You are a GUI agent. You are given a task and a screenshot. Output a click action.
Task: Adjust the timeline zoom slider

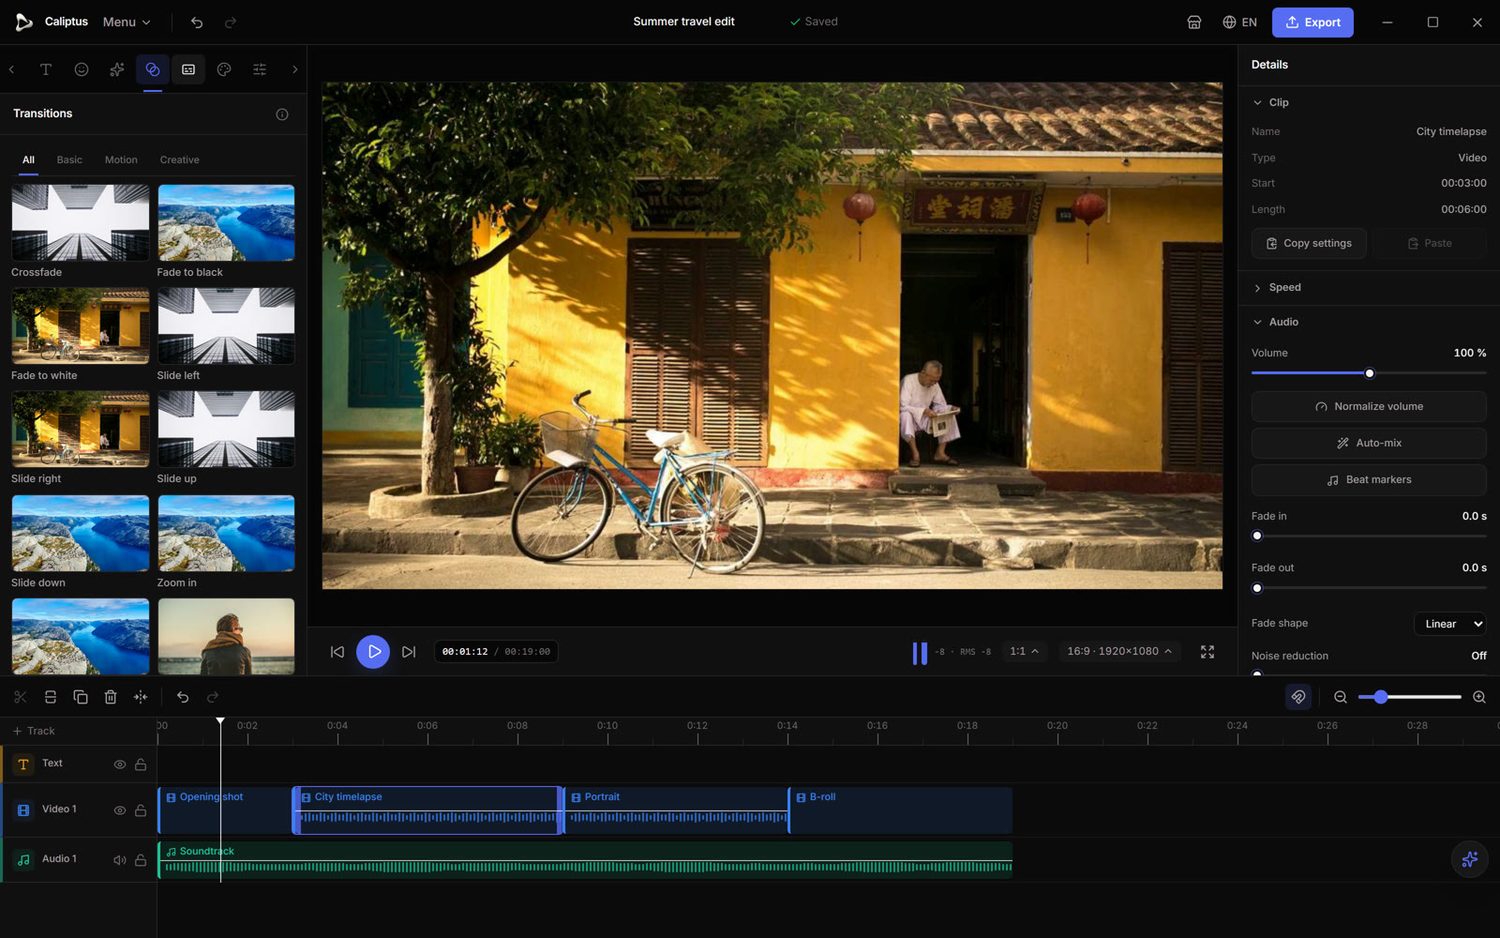click(x=1412, y=697)
